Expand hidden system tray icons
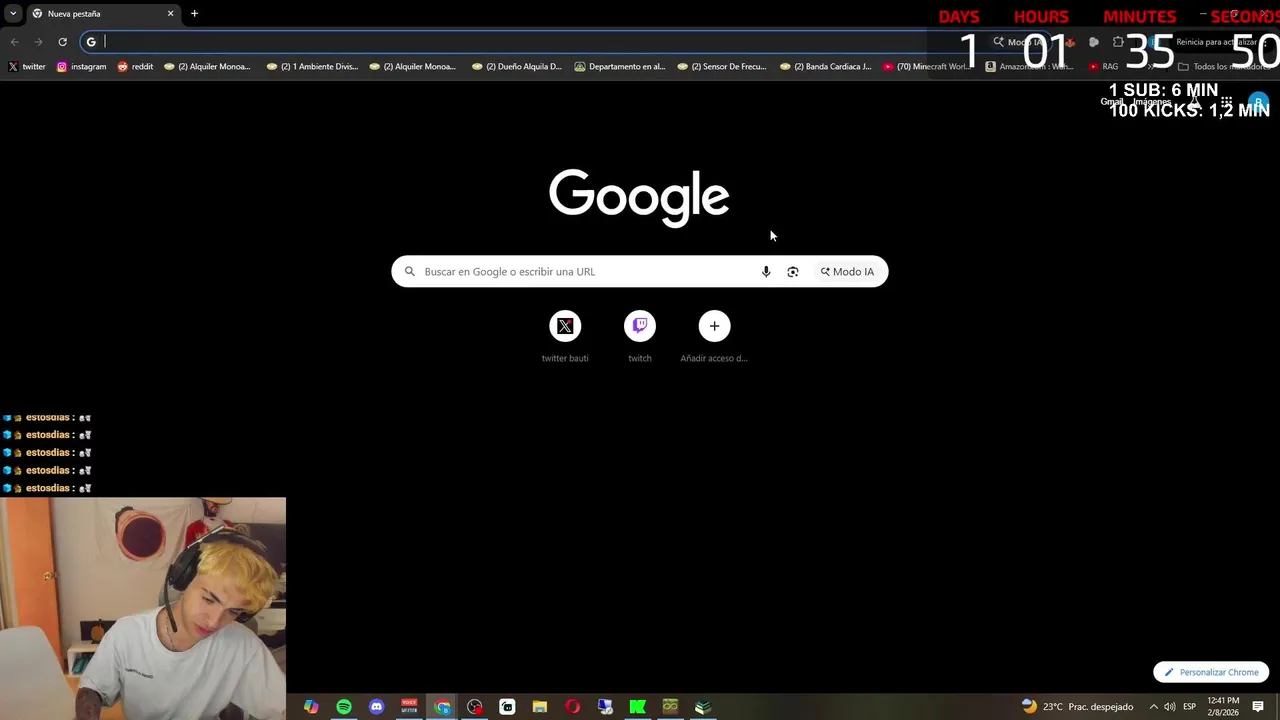This screenshot has width=1280, height=720. [1153, 707]
